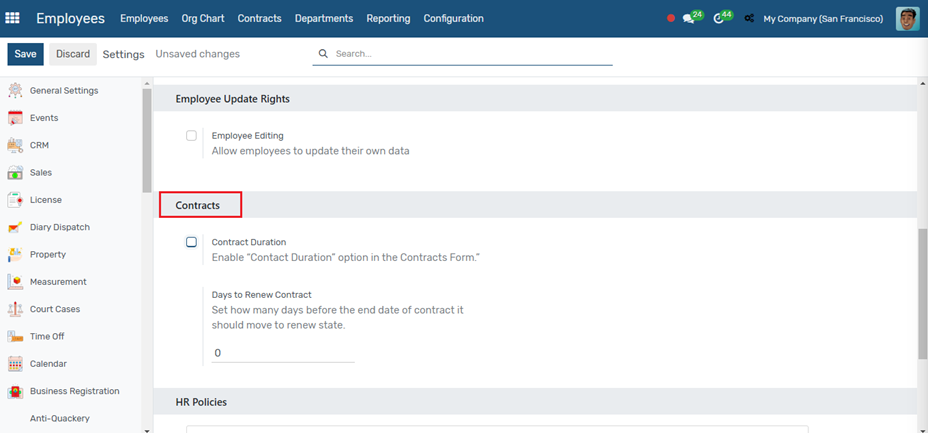Select the CRM icon in the sidebar
The width and height of the screenshot is (928, 433).
[15, 145]
